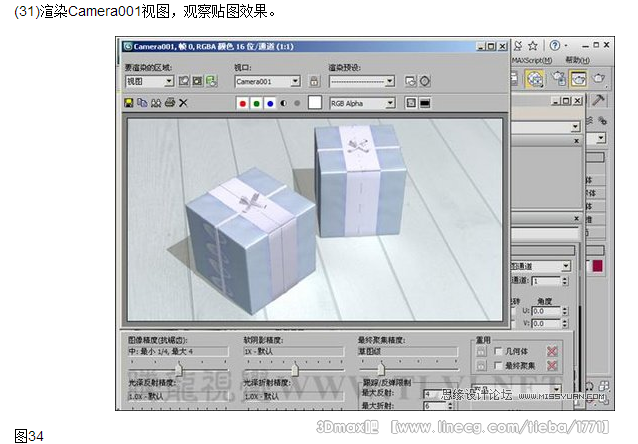Click the render setup icon beside preset dropdown
The height and width of the screenshot is (444, 638).
[409, 81]
